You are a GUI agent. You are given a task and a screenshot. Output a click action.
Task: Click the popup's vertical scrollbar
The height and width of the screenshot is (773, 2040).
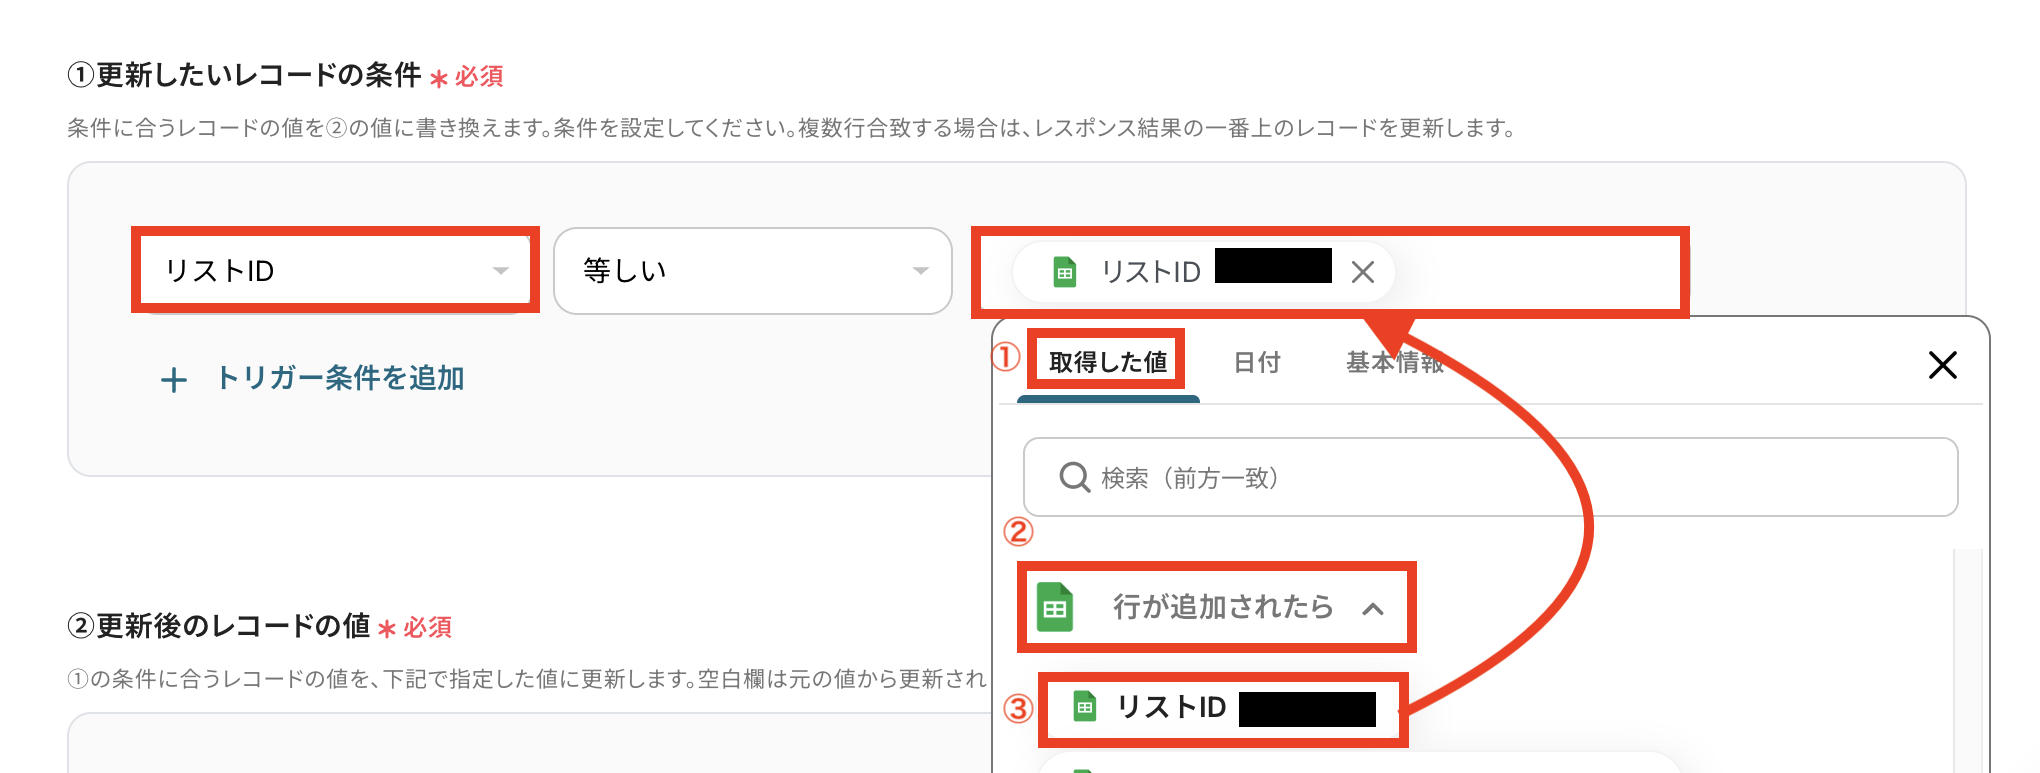[1967, 650]
